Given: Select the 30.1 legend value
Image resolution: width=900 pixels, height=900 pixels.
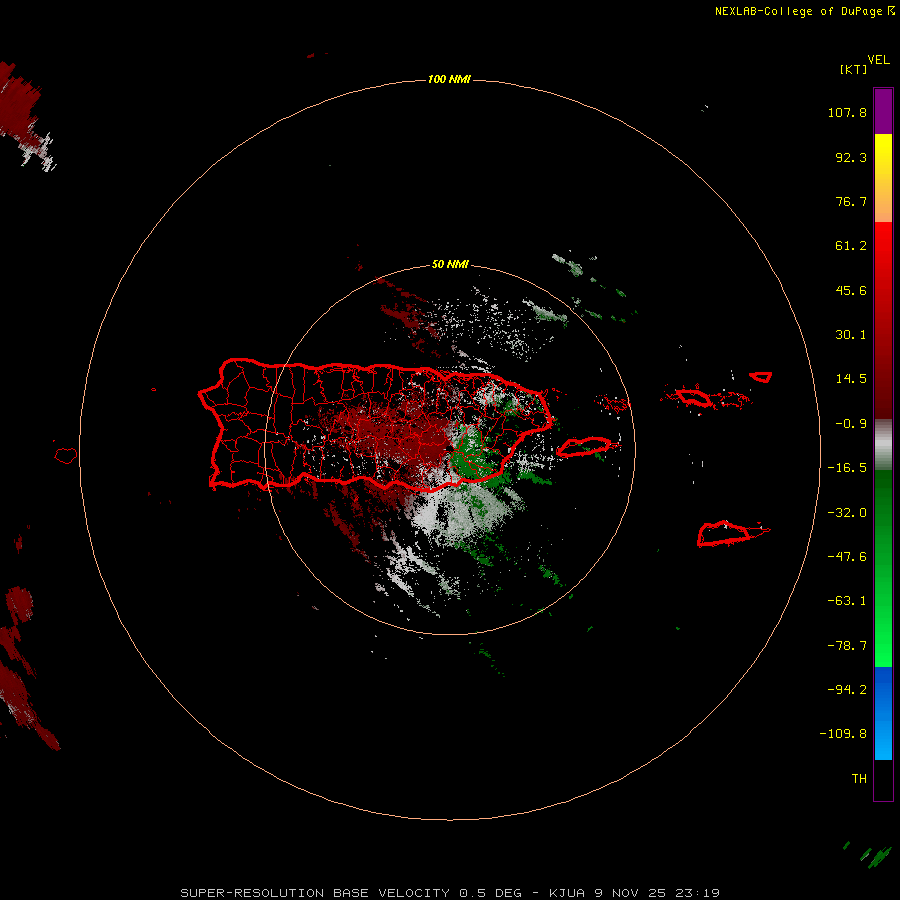Looking at the screenshot, I should [x=851, y=335].
